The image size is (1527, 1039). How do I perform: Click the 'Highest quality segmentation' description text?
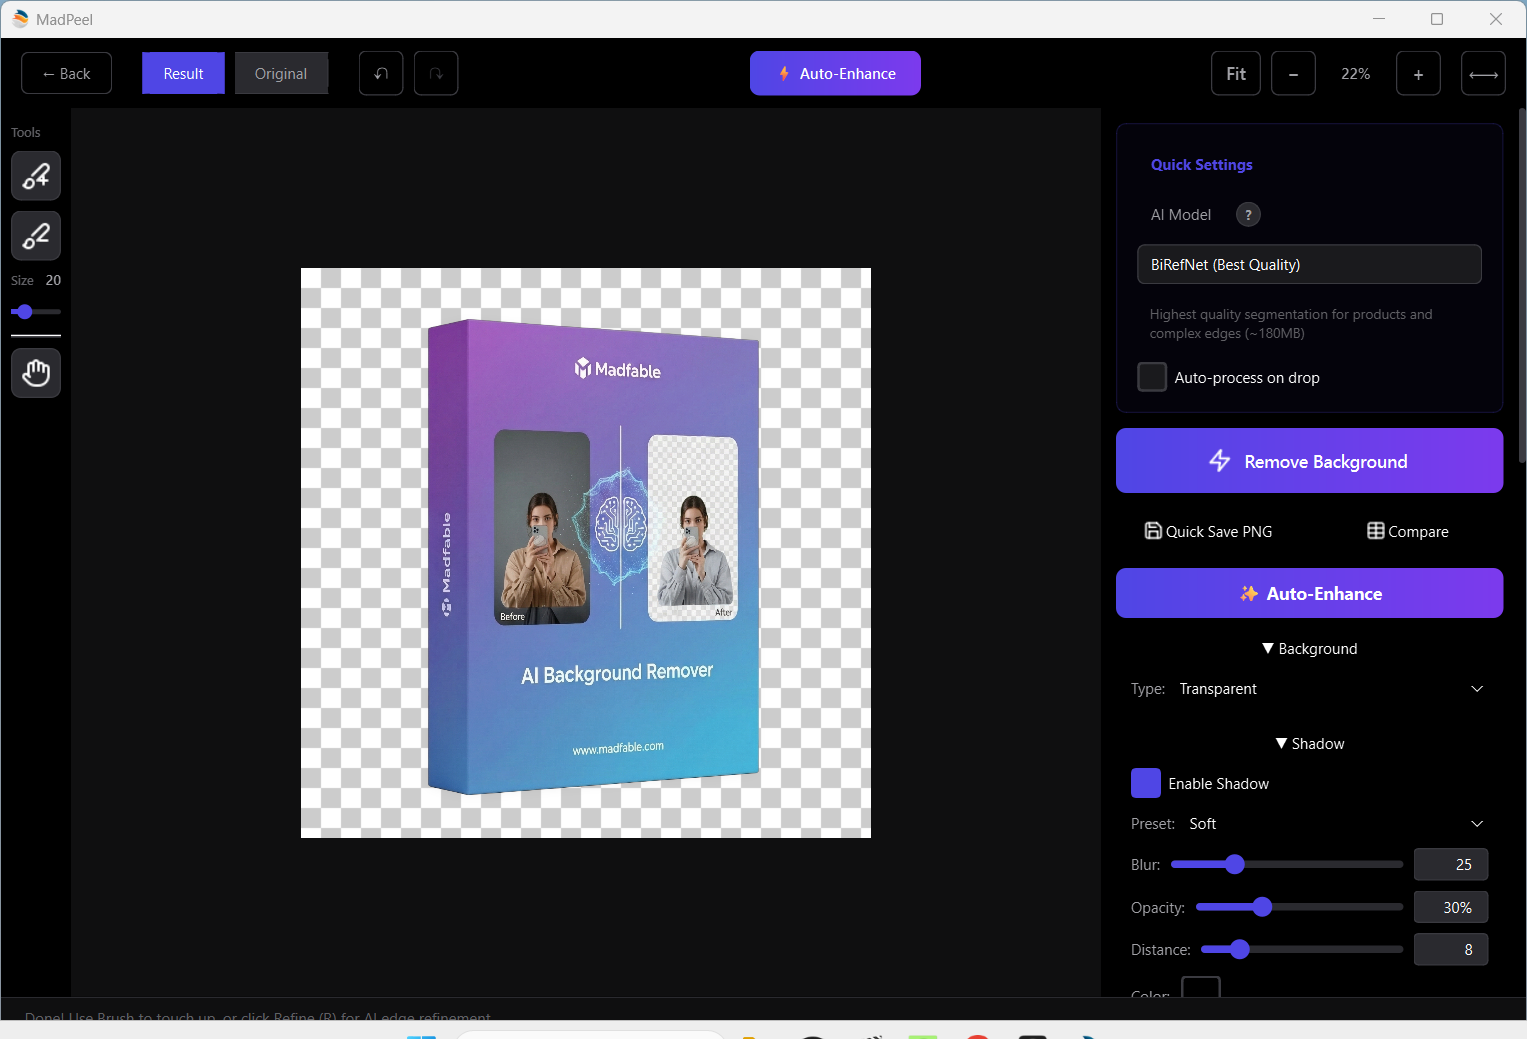coord(1291,324)
